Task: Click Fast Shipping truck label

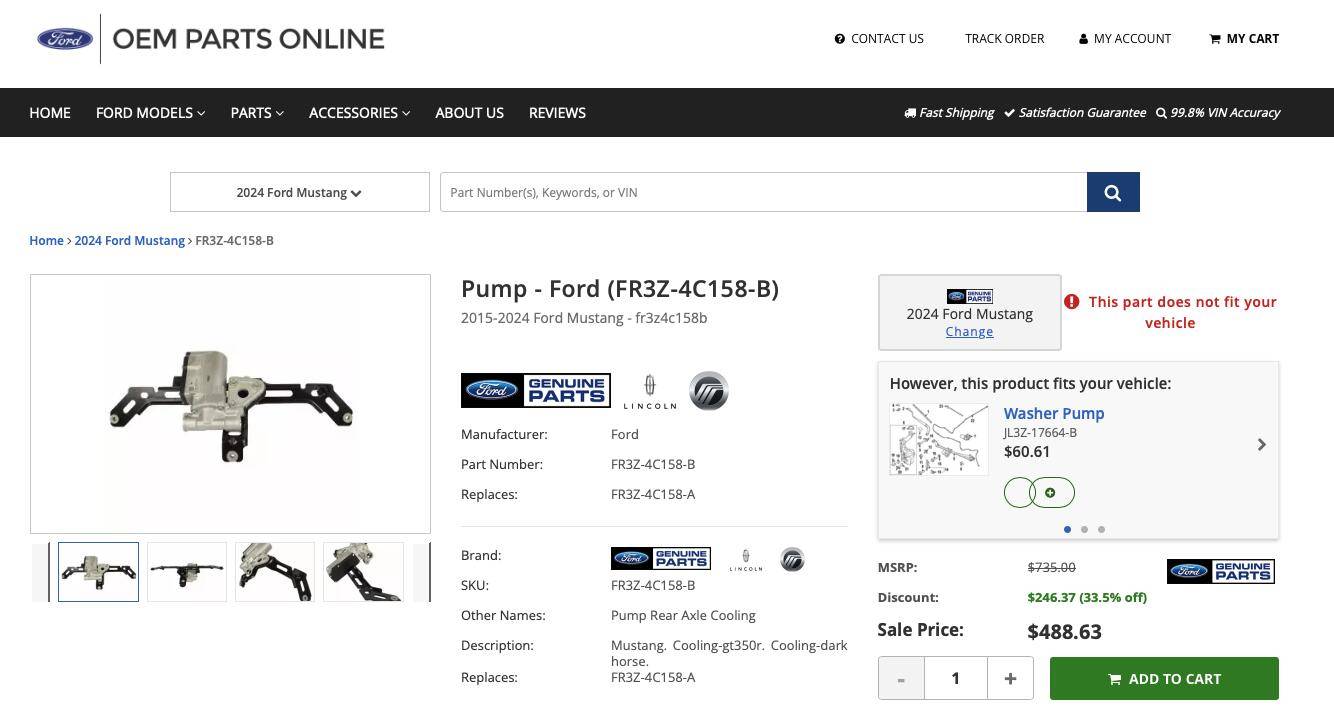Action: point(949,113)
